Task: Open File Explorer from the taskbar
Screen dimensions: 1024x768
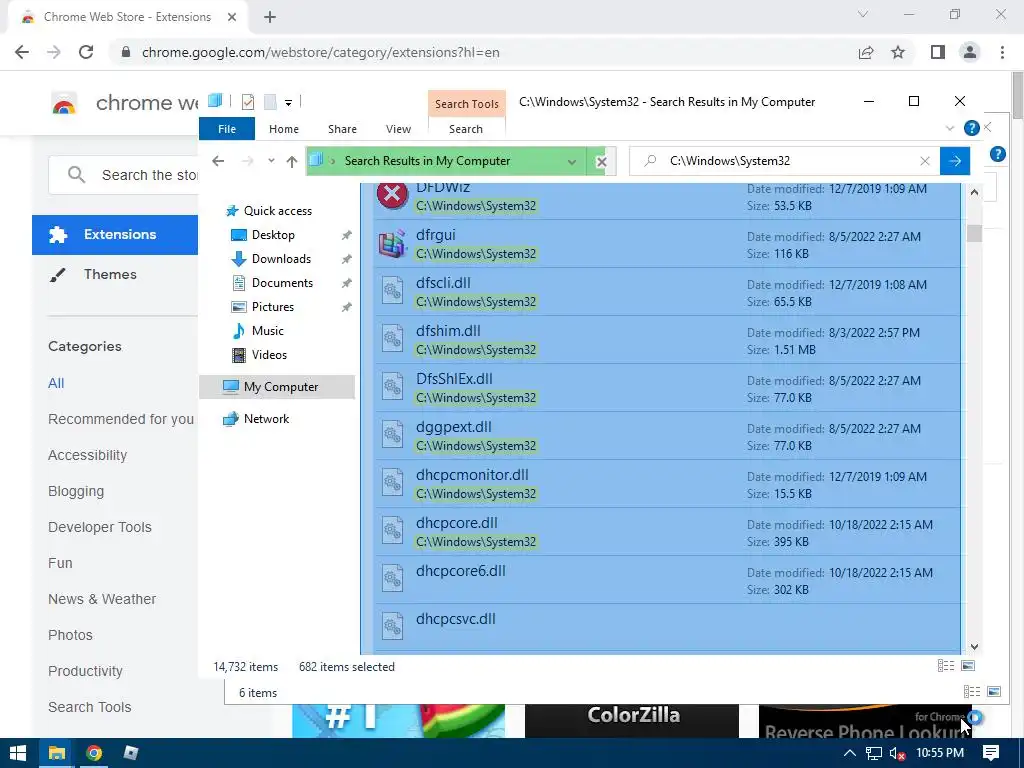Action: click(57, 753)
